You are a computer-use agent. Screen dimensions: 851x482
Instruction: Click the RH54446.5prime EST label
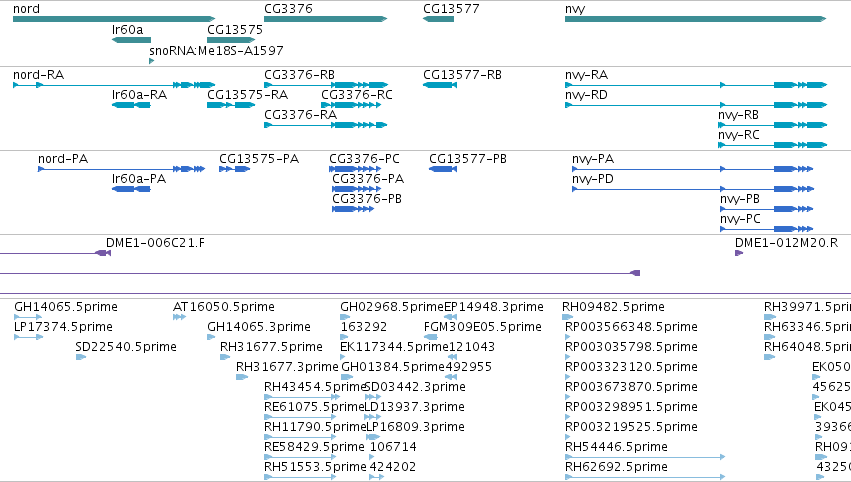(617, 447)
